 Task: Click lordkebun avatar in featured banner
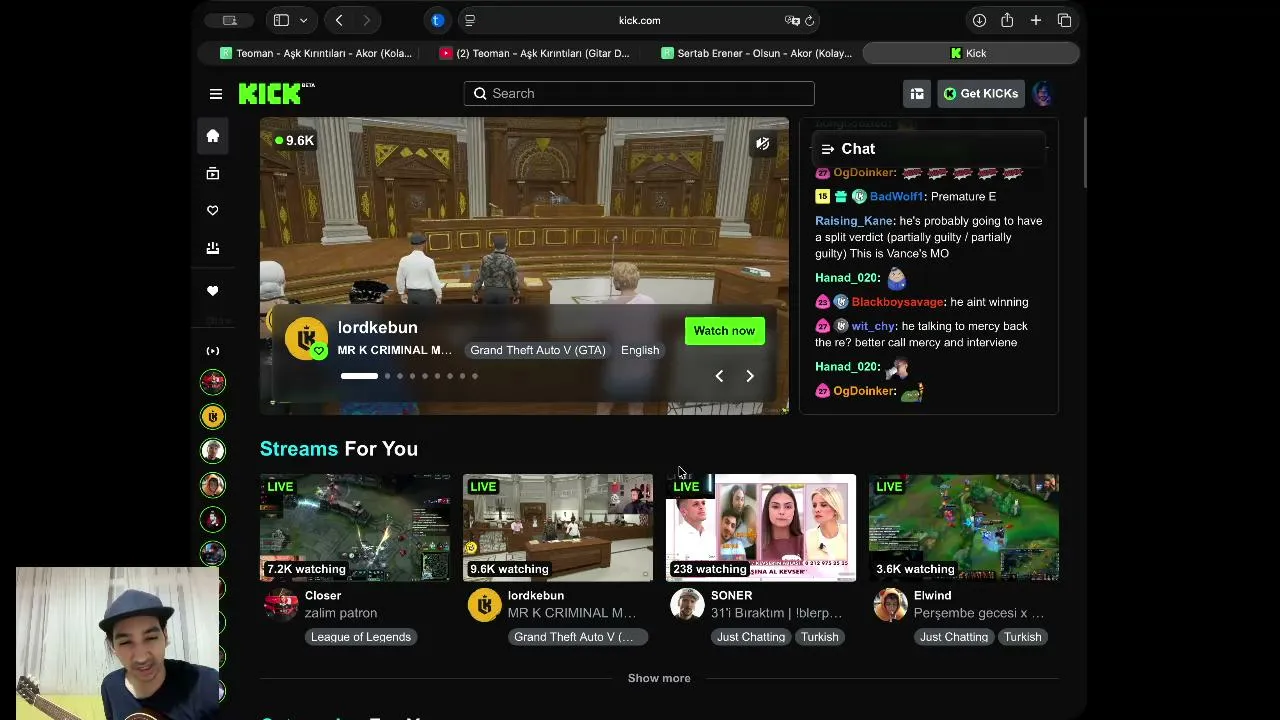tap(306, 338)
